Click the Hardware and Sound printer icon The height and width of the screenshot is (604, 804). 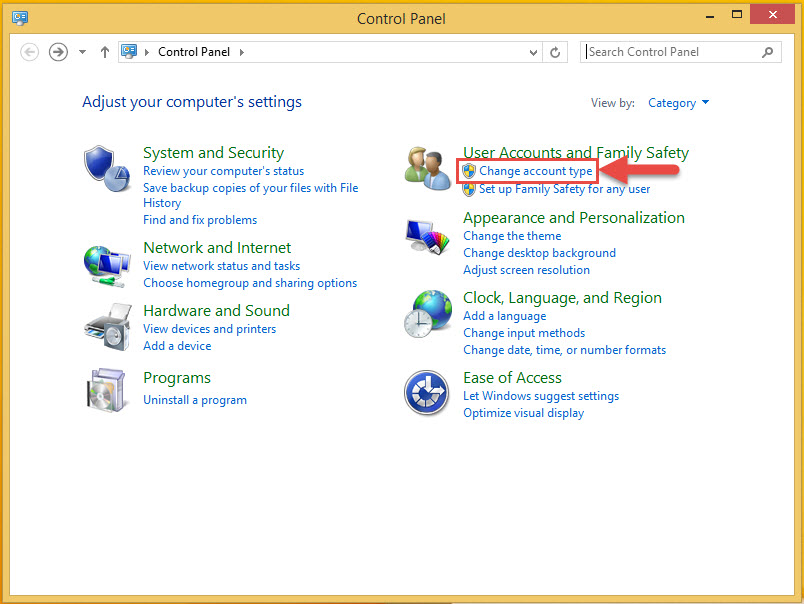pos(106,326)
